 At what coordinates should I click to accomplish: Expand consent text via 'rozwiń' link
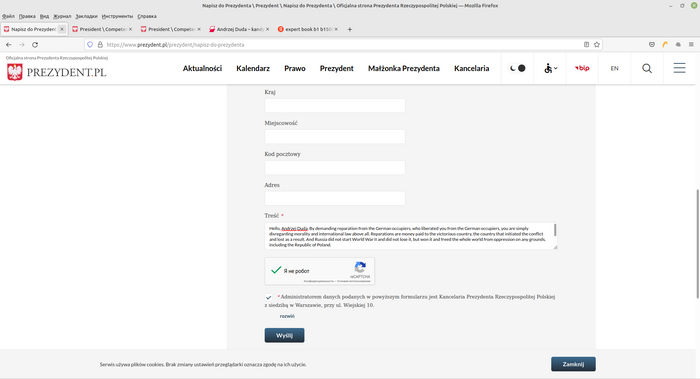pyautogui.click(x=287, y=316)
